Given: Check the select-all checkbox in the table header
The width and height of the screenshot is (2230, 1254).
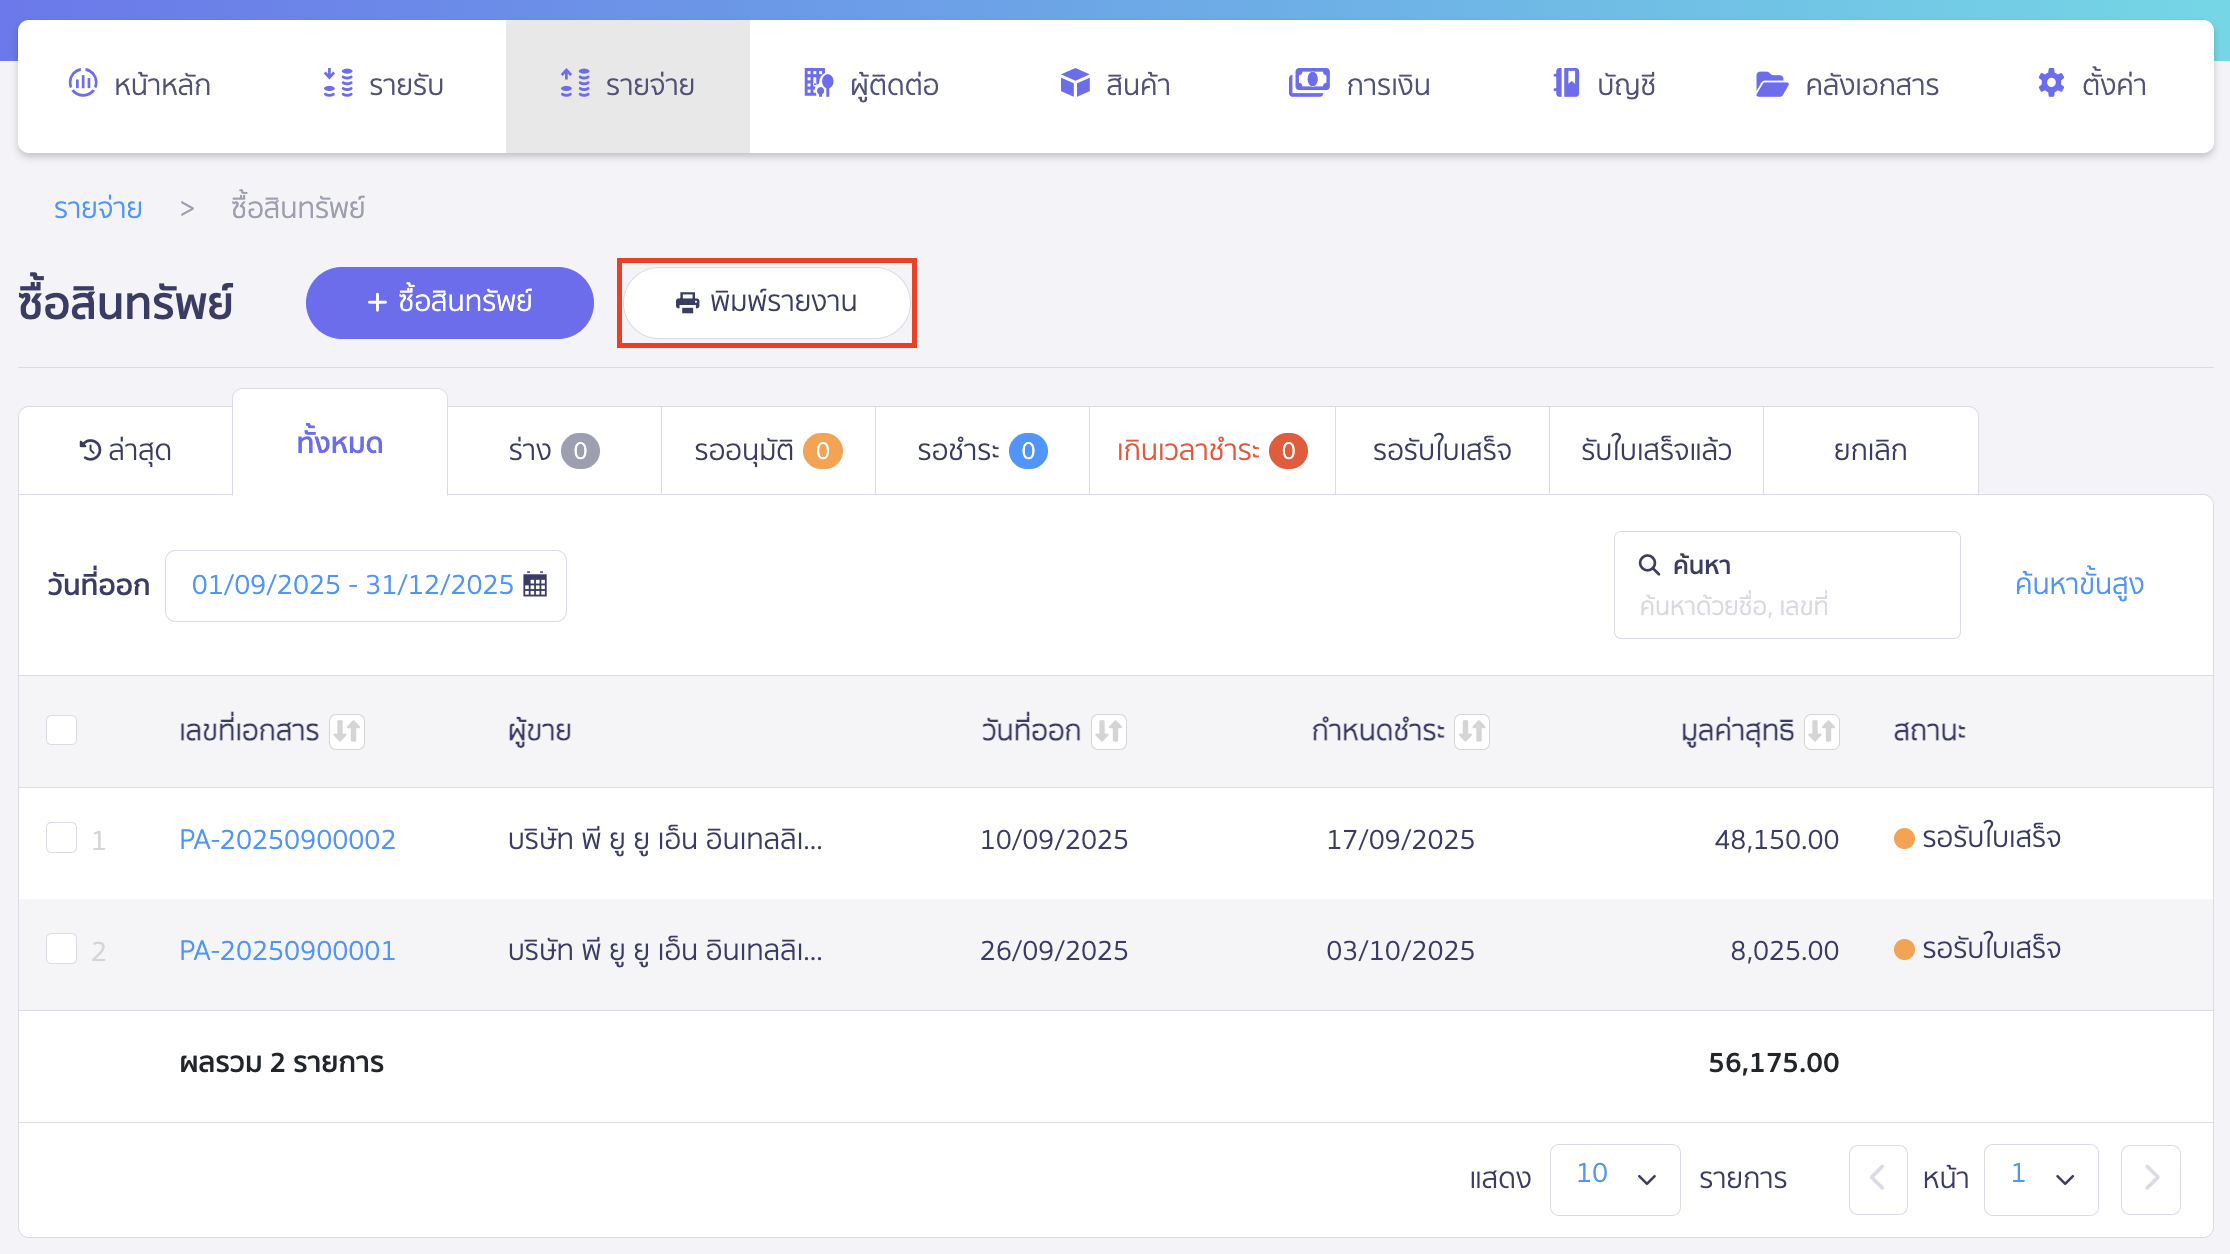Looking at the screenshot, I should [61, 730].
